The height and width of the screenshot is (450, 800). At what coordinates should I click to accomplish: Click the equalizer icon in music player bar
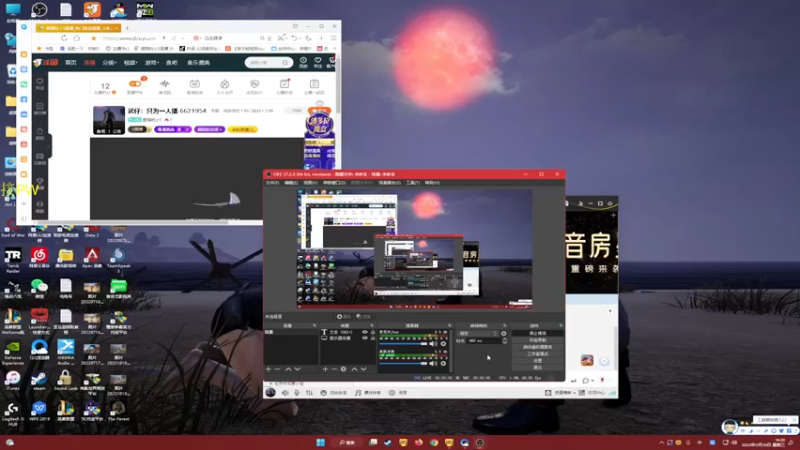point(309,393)
